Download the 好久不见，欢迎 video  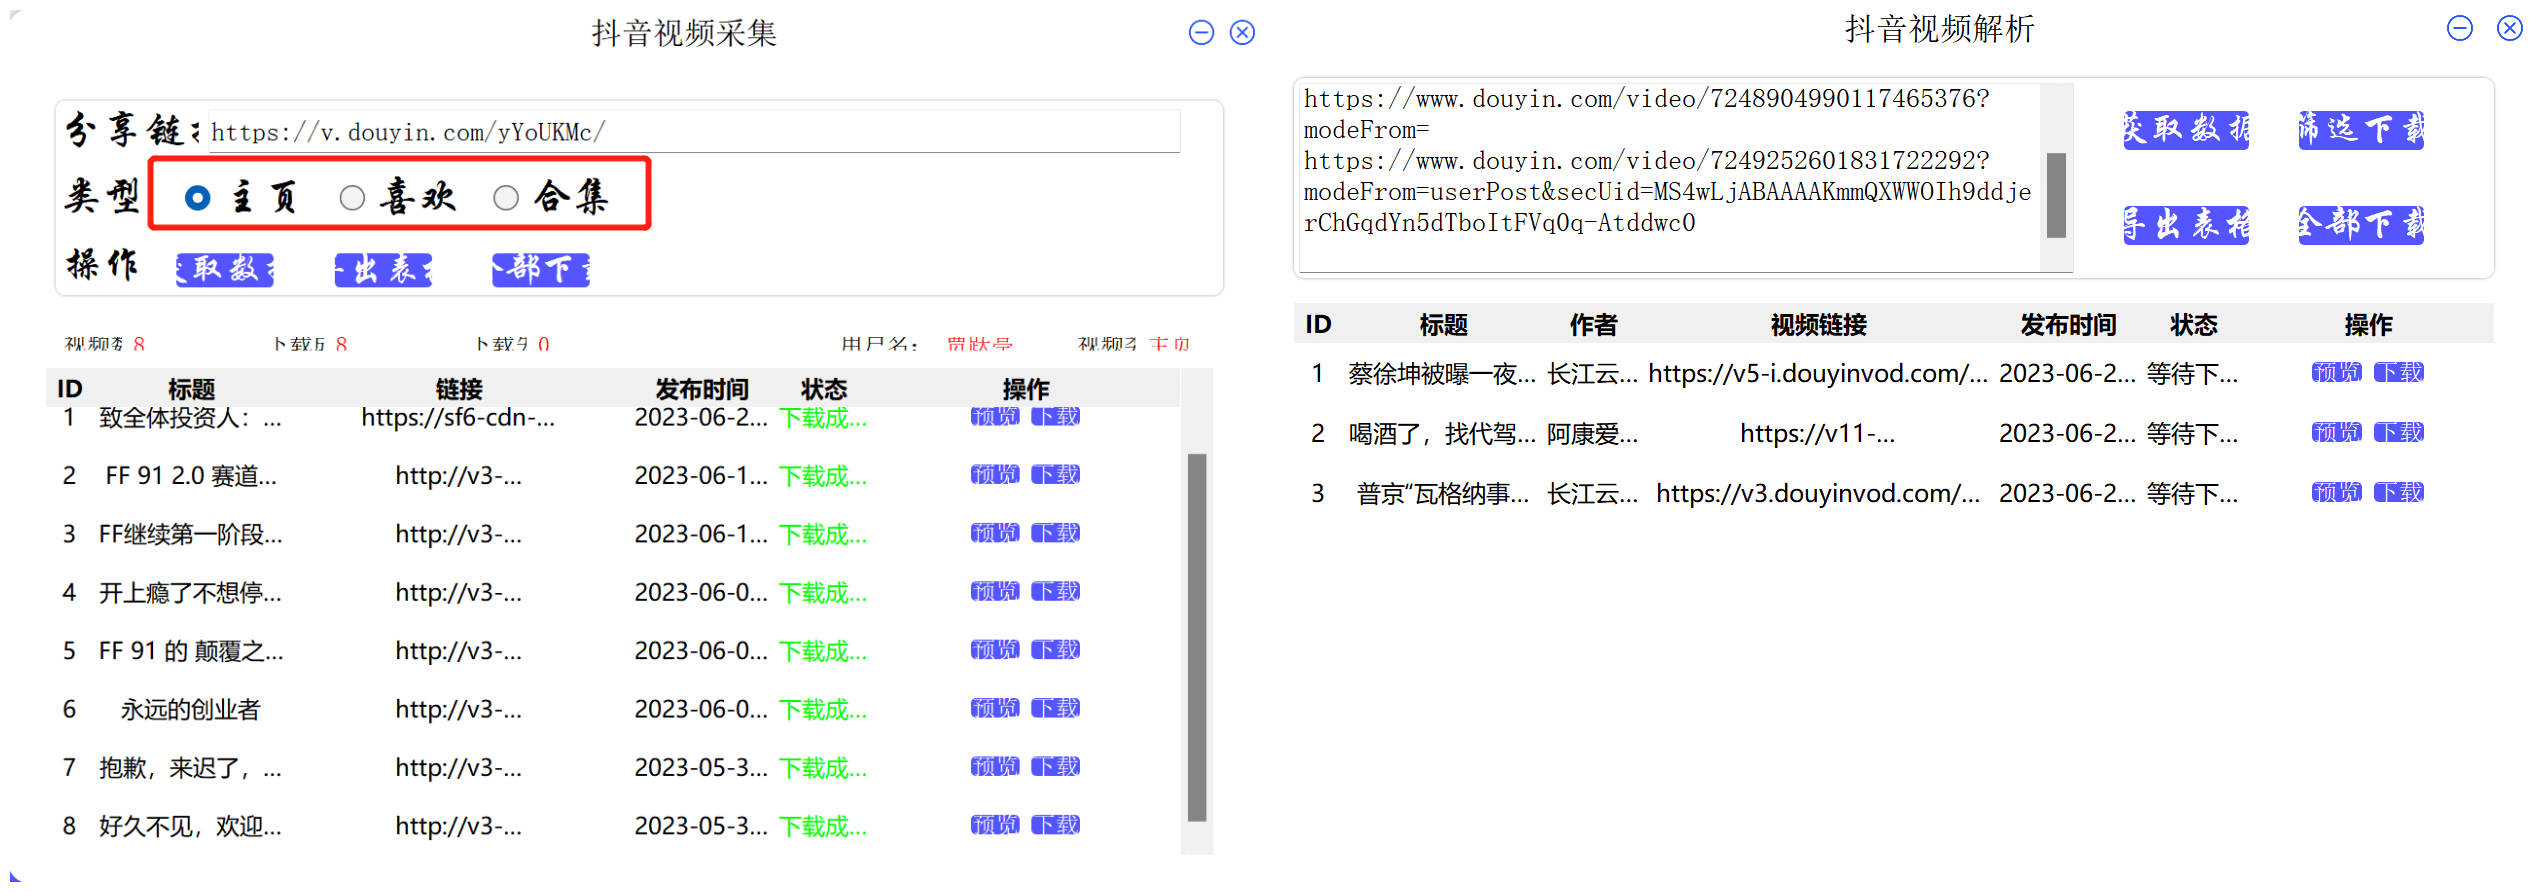tap(1055, 825)
